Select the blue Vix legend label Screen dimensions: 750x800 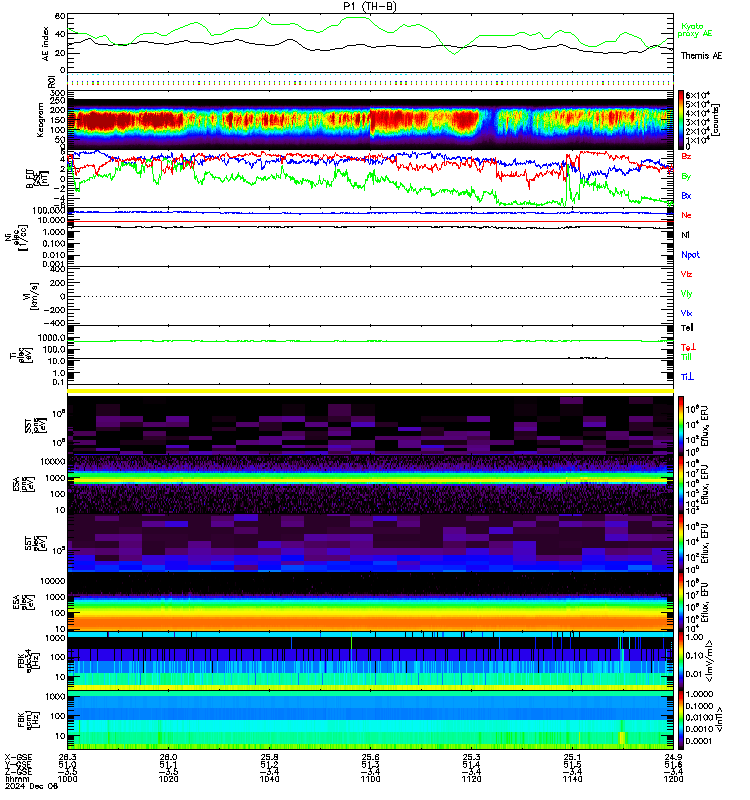pyautogui.click(x=686, y=313)
